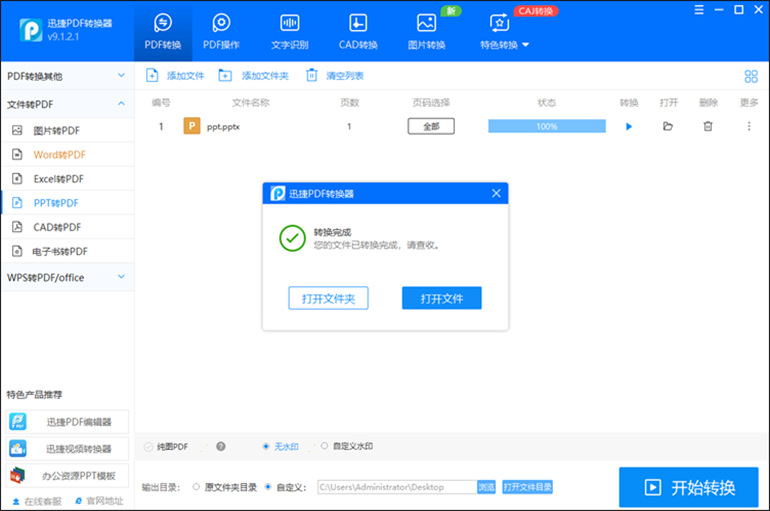770x511 pixels.
Task: Click the 开始转换 button
Action: click(688, 487)
